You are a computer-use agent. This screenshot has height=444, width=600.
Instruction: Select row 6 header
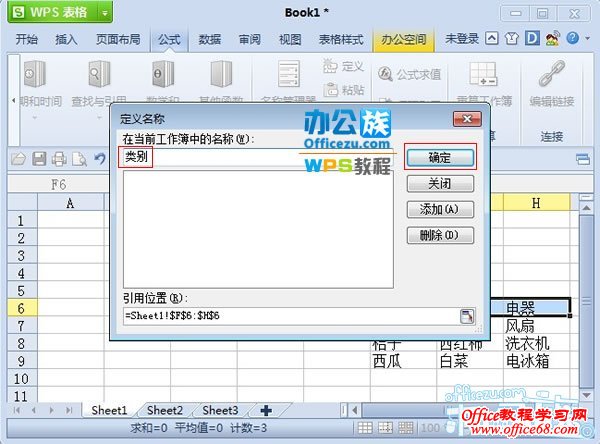coord(22,308)
